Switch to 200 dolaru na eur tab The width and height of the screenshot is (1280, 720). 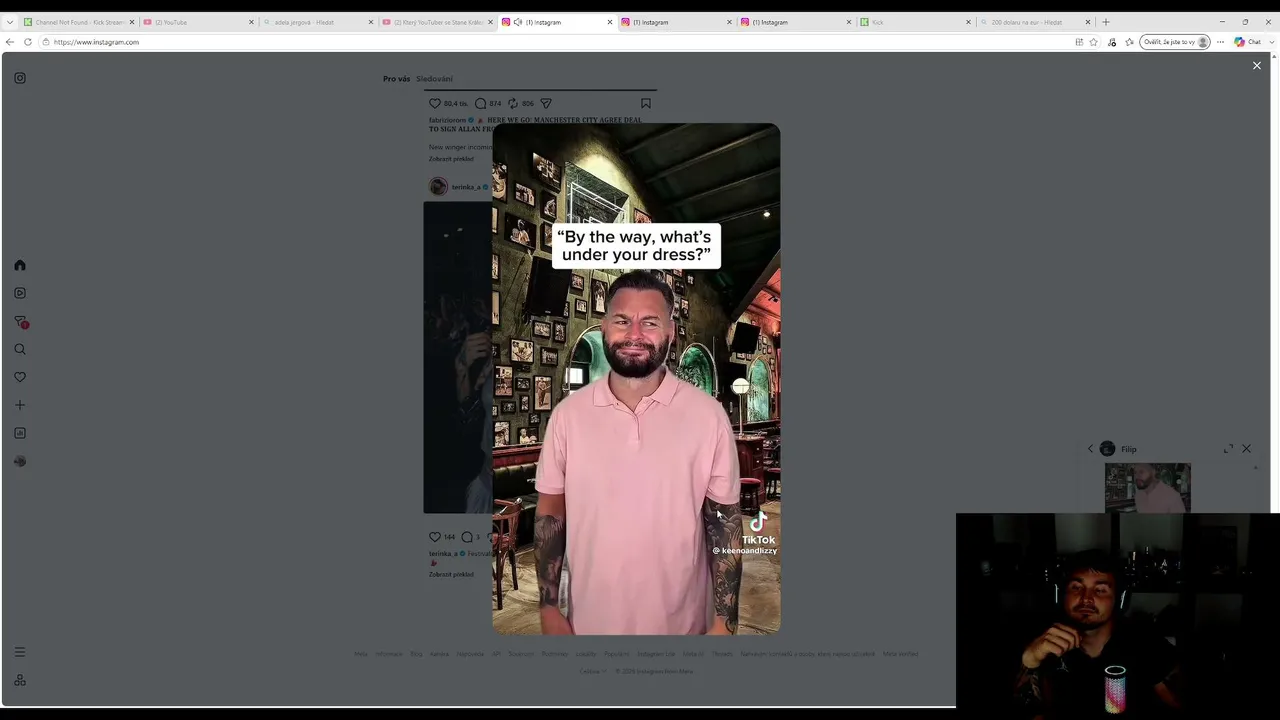[1035, 22]
